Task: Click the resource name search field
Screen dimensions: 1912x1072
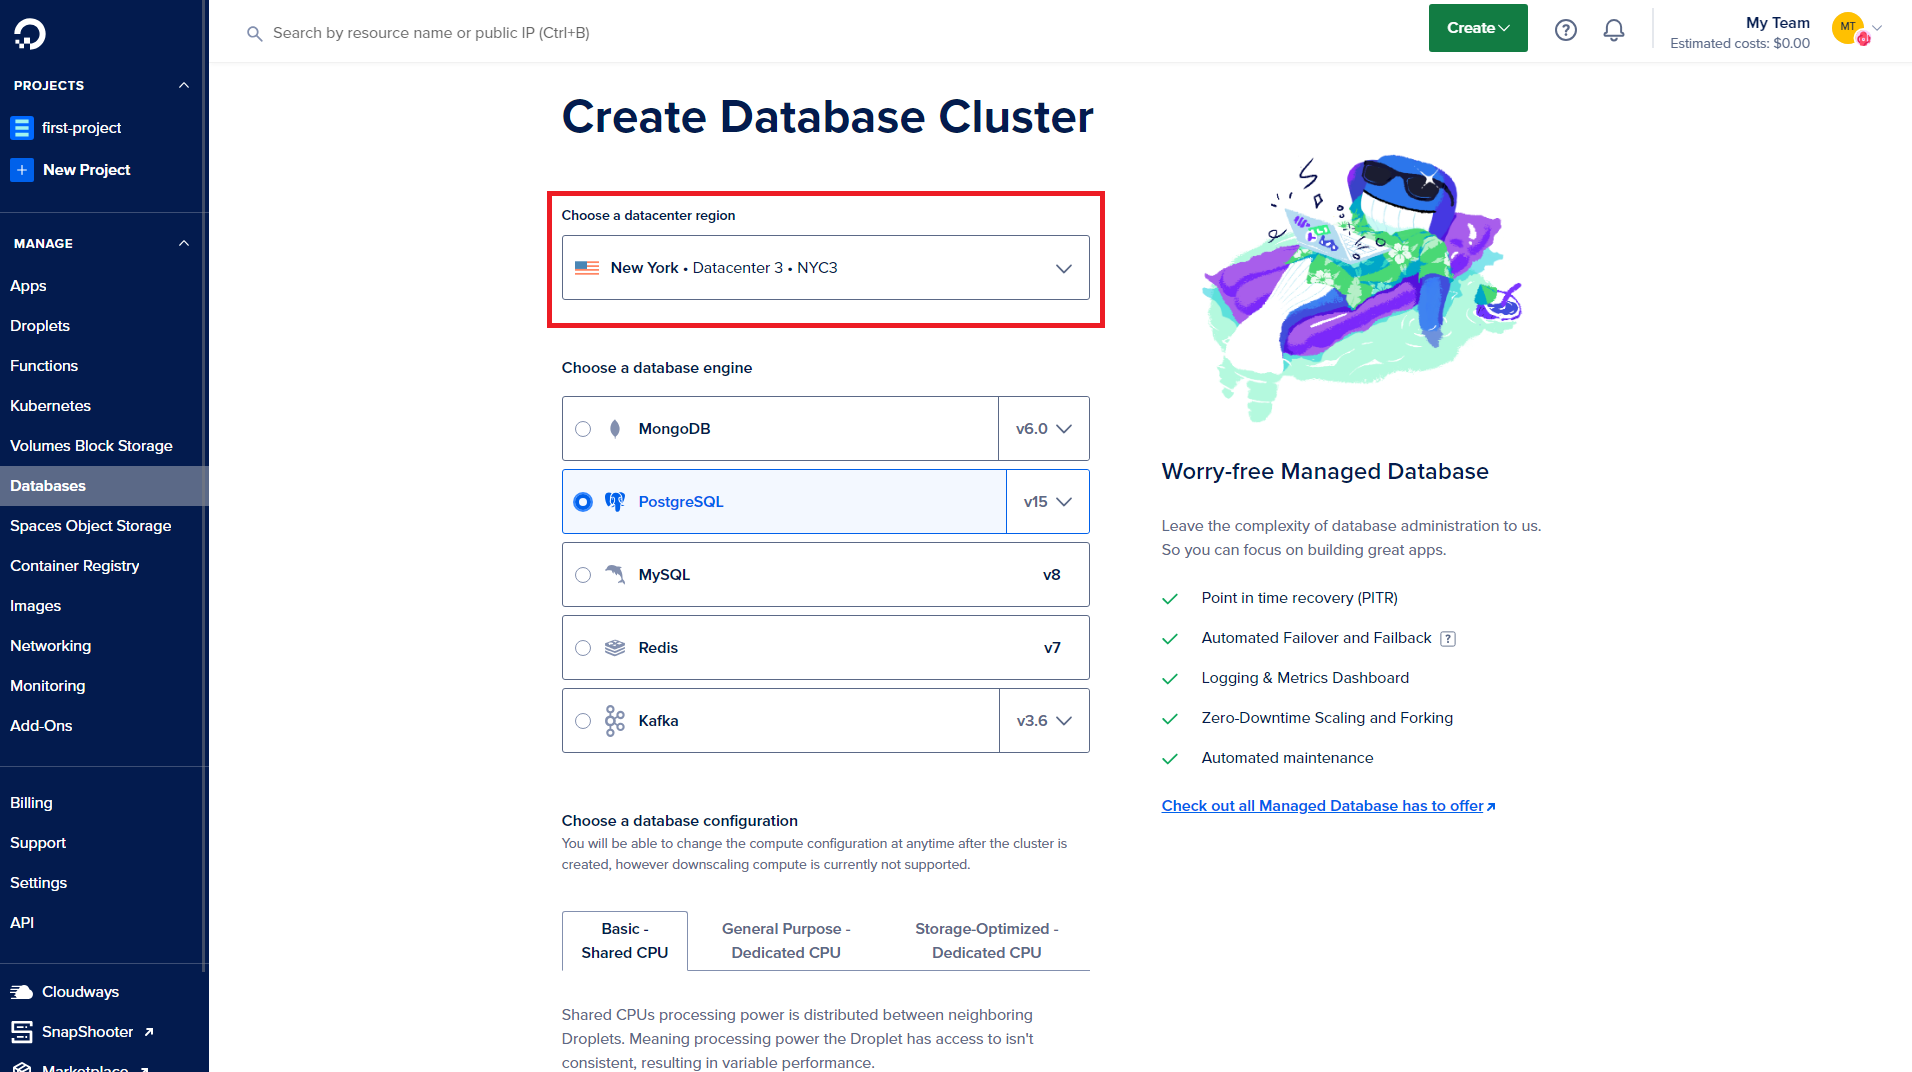Action: coord(431,33)
